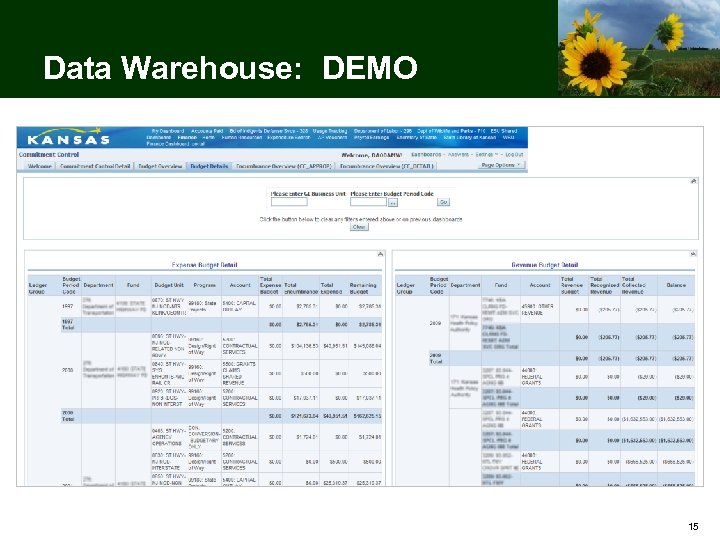720x540 pixels.
Task: Click the Budget Period Code input field
Action: (x=368, y=202)
